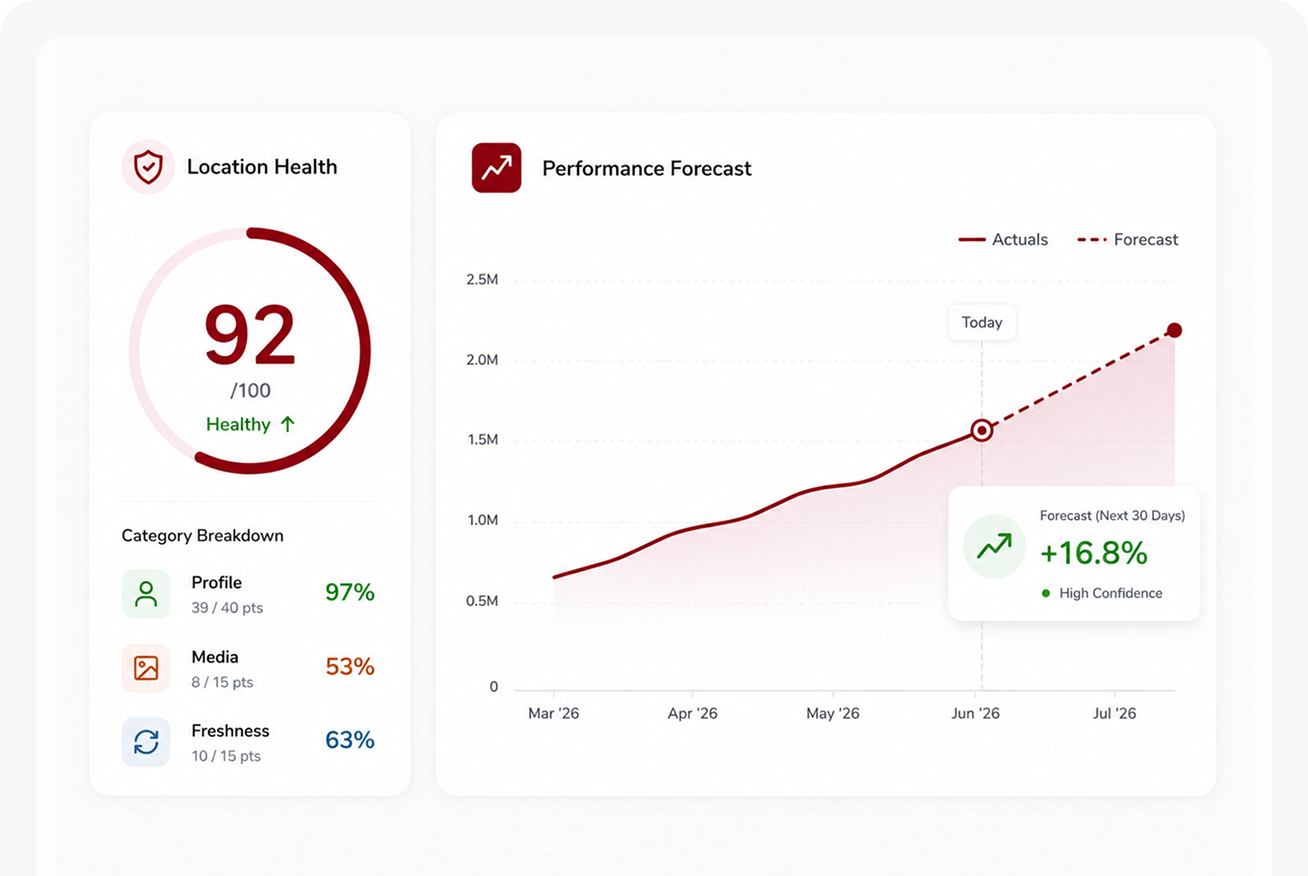Click the 1.0M y-axis label
1308x876 pixels.
point(482,521)
